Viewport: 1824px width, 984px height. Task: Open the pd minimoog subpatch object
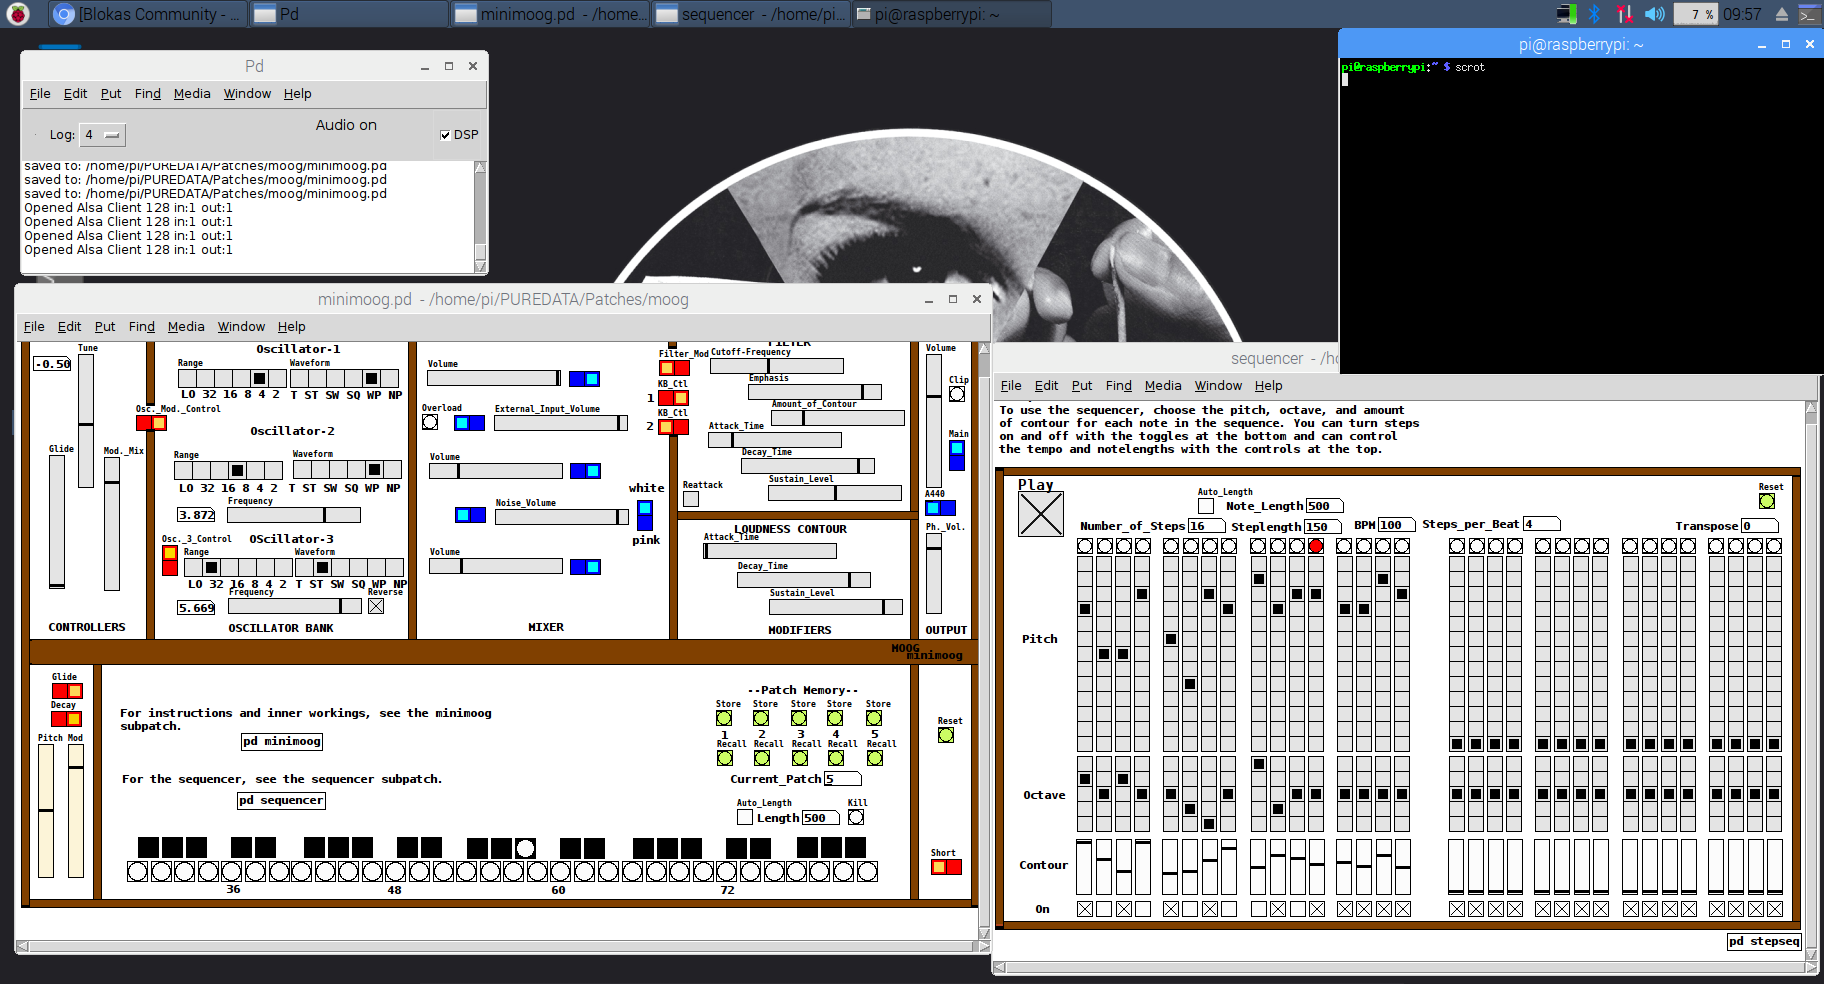pos(282,741)
